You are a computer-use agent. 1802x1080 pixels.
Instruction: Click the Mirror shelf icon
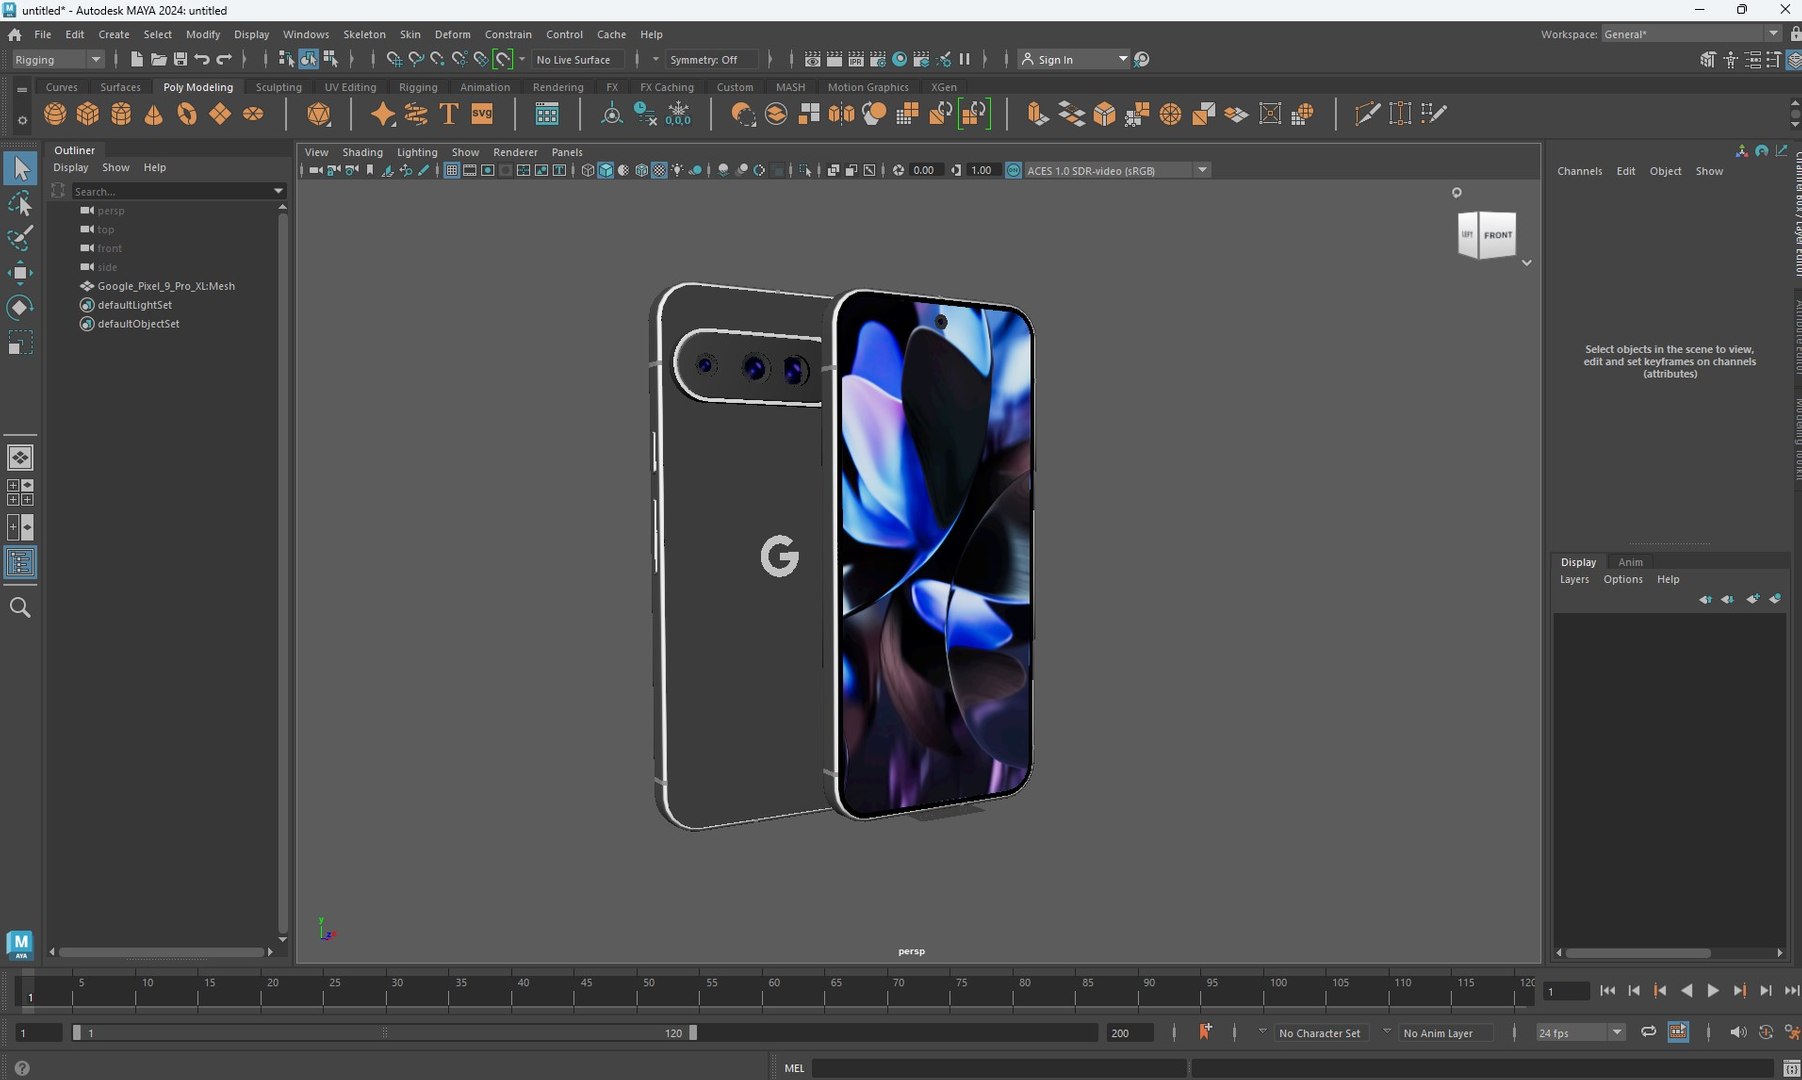[x=841, y=114]
